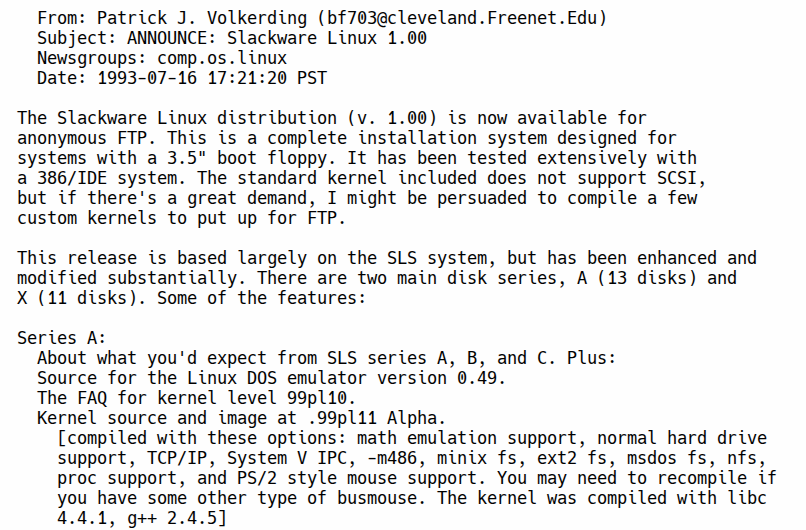The image size is (806, 530).
Task: Click the author name Patrick J. Volkerding
Action: (x=202, y=18)
